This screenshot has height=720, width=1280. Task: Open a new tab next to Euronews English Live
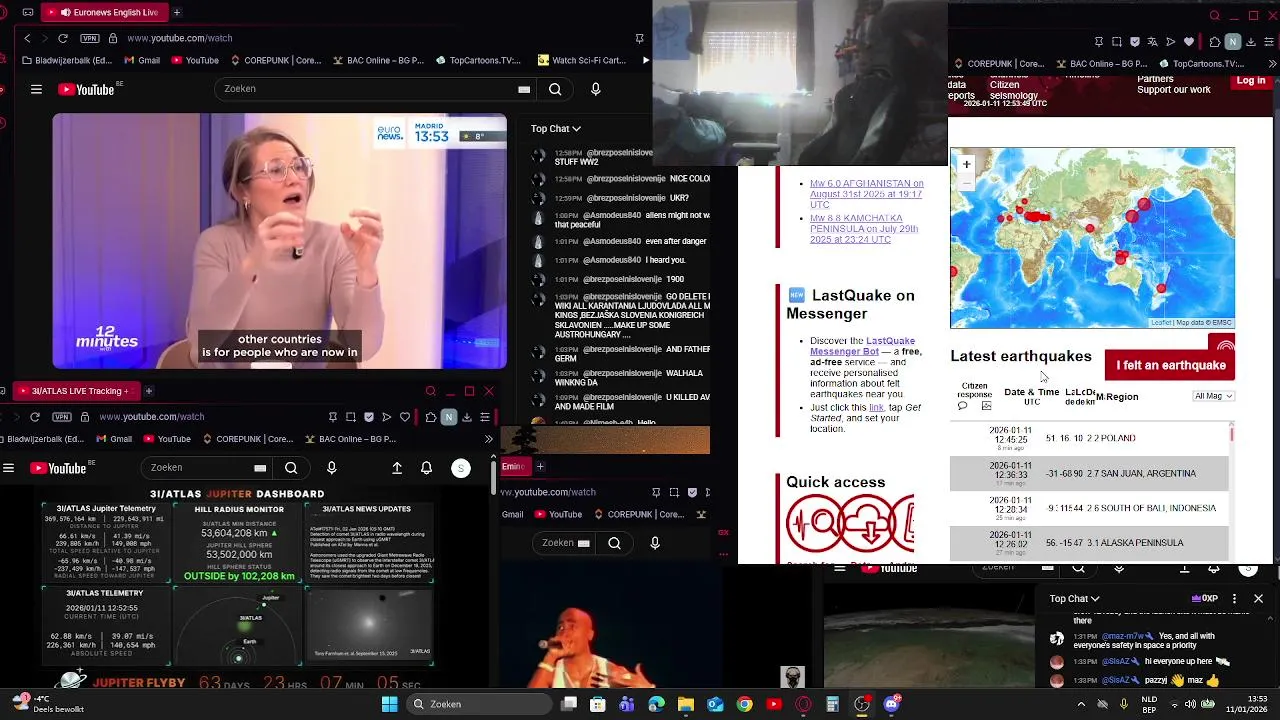click(x=177, y=12)
